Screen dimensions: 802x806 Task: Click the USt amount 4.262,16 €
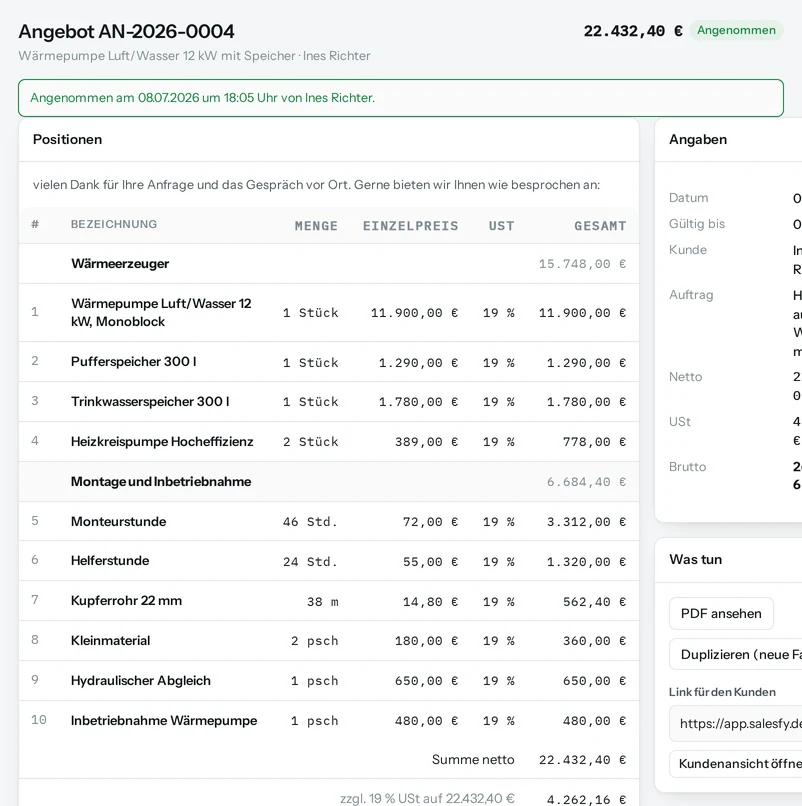586,799
